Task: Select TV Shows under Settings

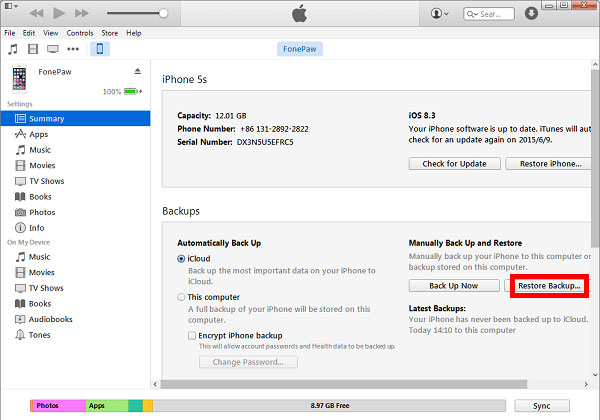Action: [75, 181]
